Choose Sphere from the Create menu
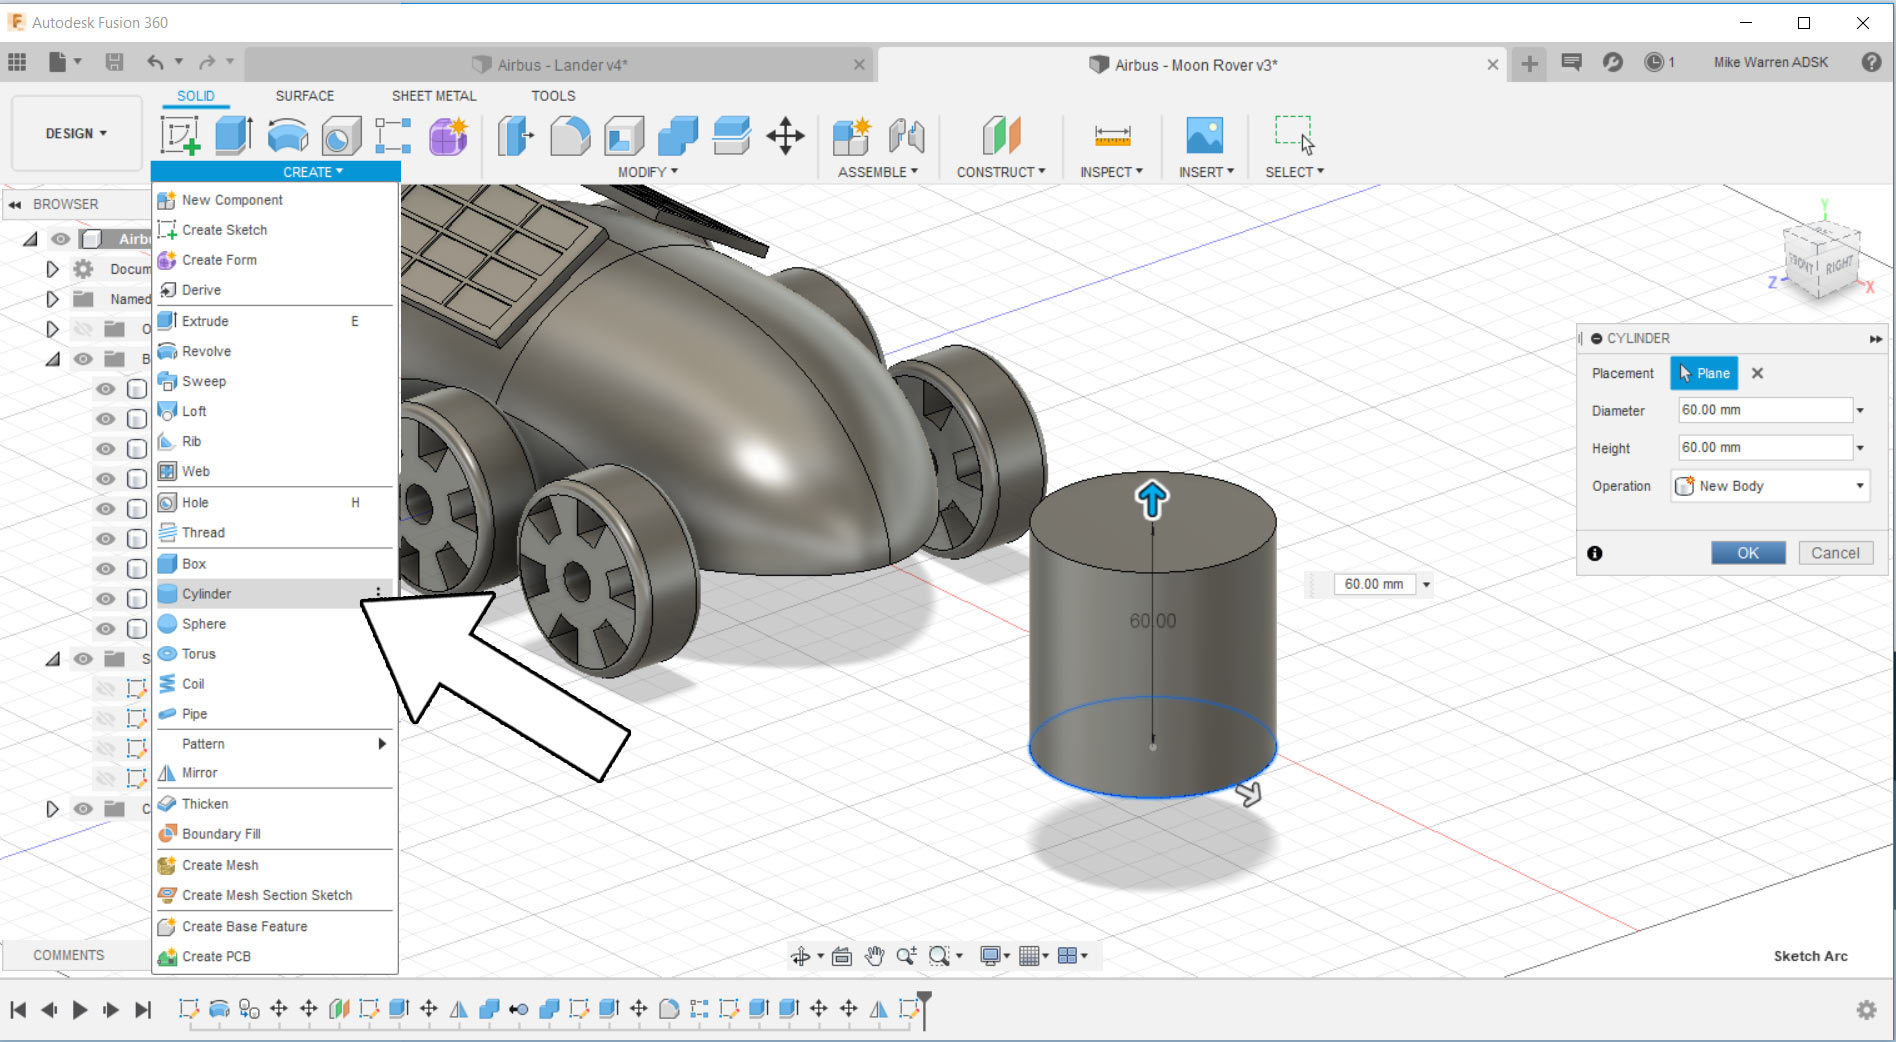The height and width of the screenshot is (1042, 1896). tap(204, 624)
